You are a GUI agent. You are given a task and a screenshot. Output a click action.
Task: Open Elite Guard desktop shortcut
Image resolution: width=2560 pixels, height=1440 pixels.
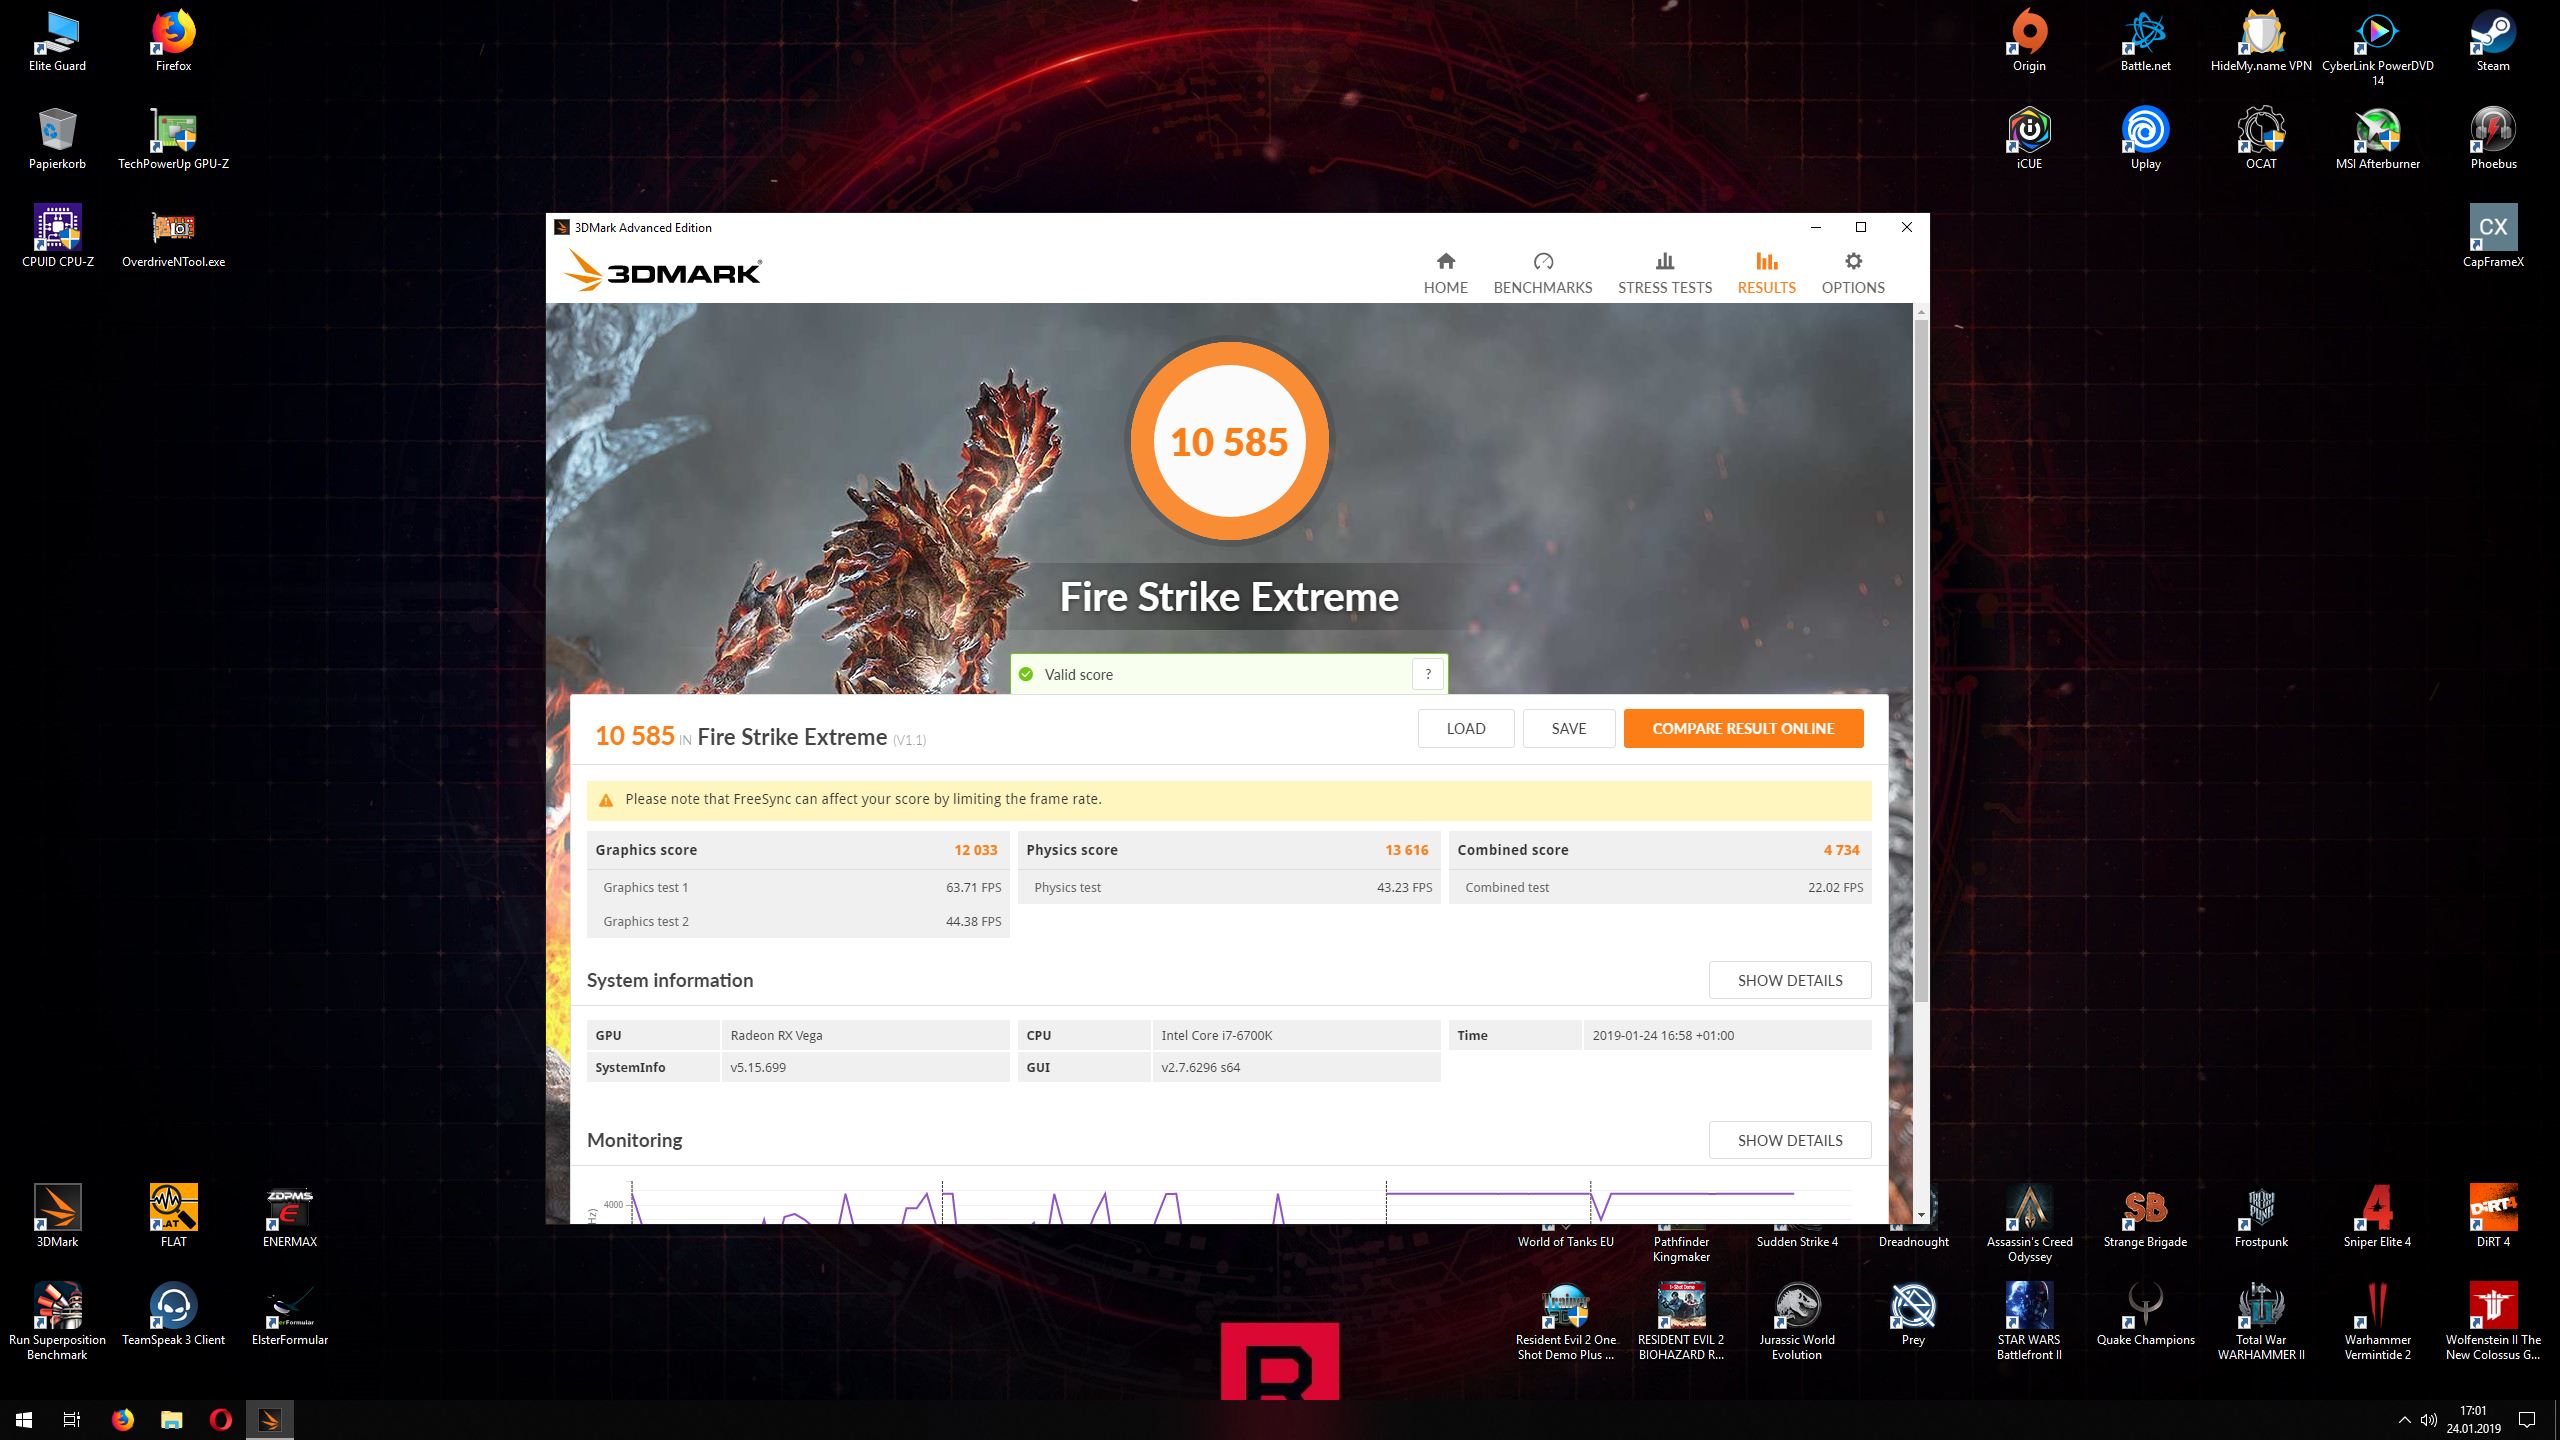(x=57, y=42)
